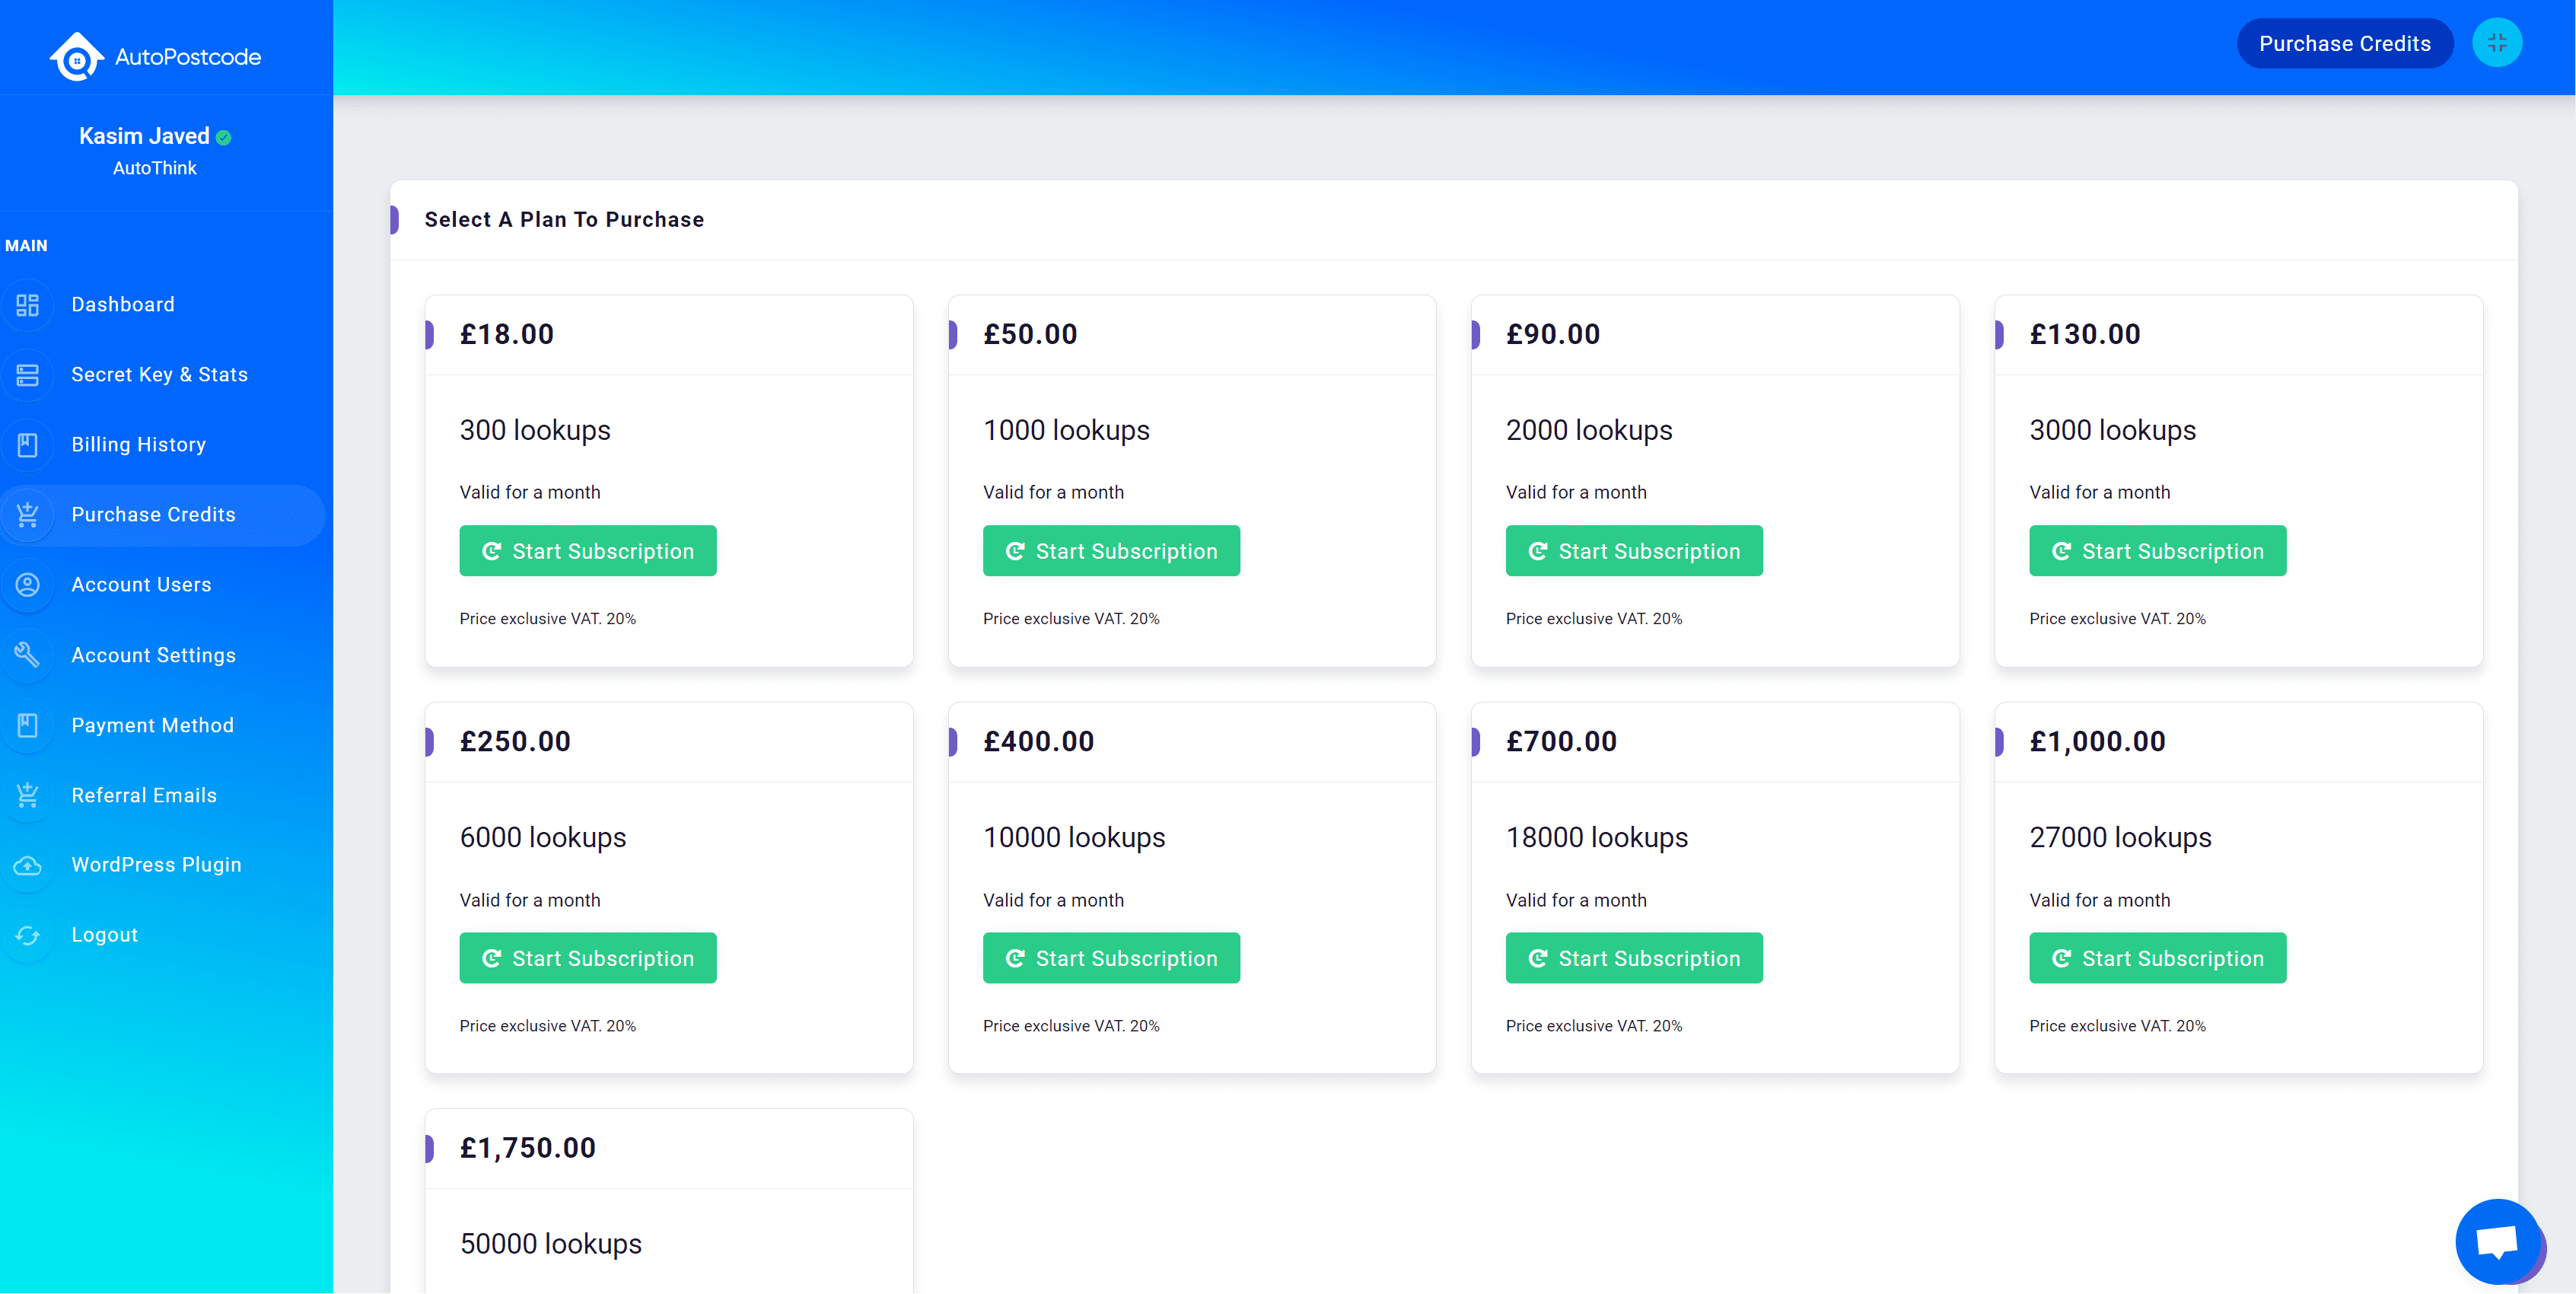Click the WordPress Plugin cloud icon

click(x=28, y=865)
